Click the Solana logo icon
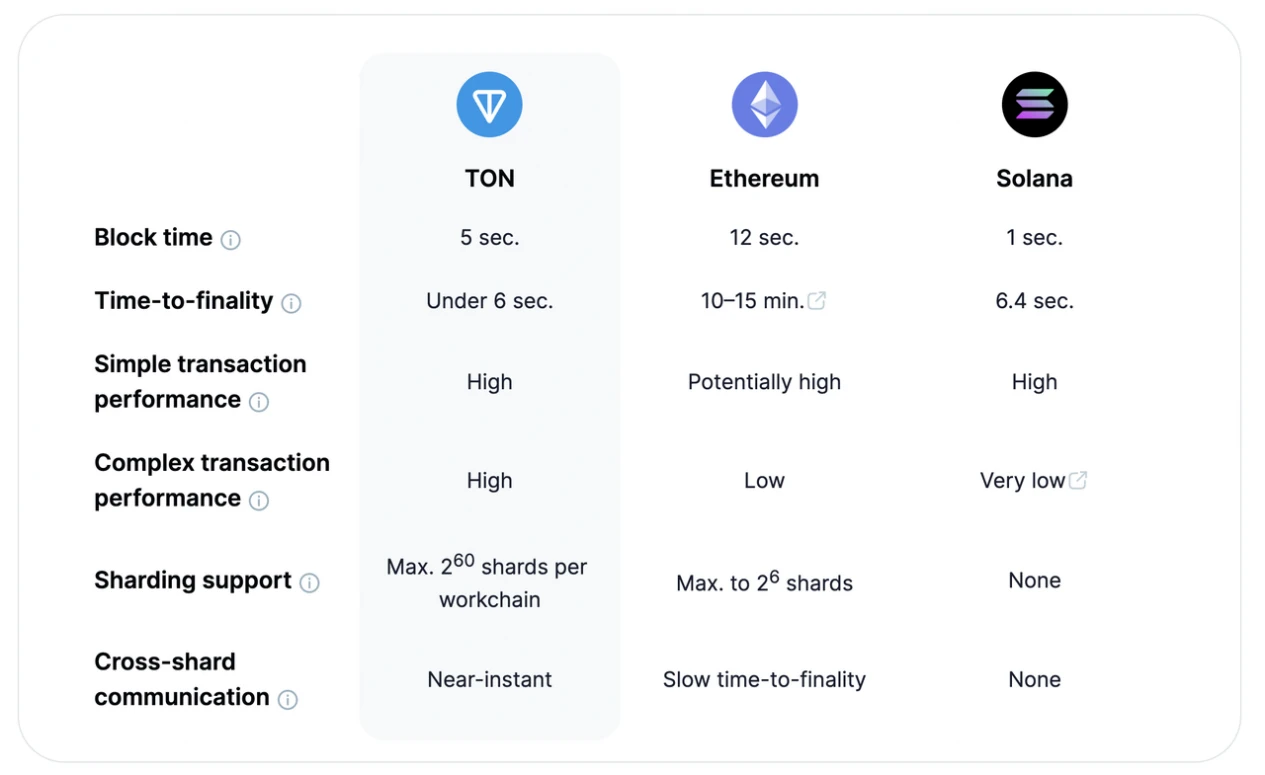The image size is (1265, 775). tap(1034, 105)
